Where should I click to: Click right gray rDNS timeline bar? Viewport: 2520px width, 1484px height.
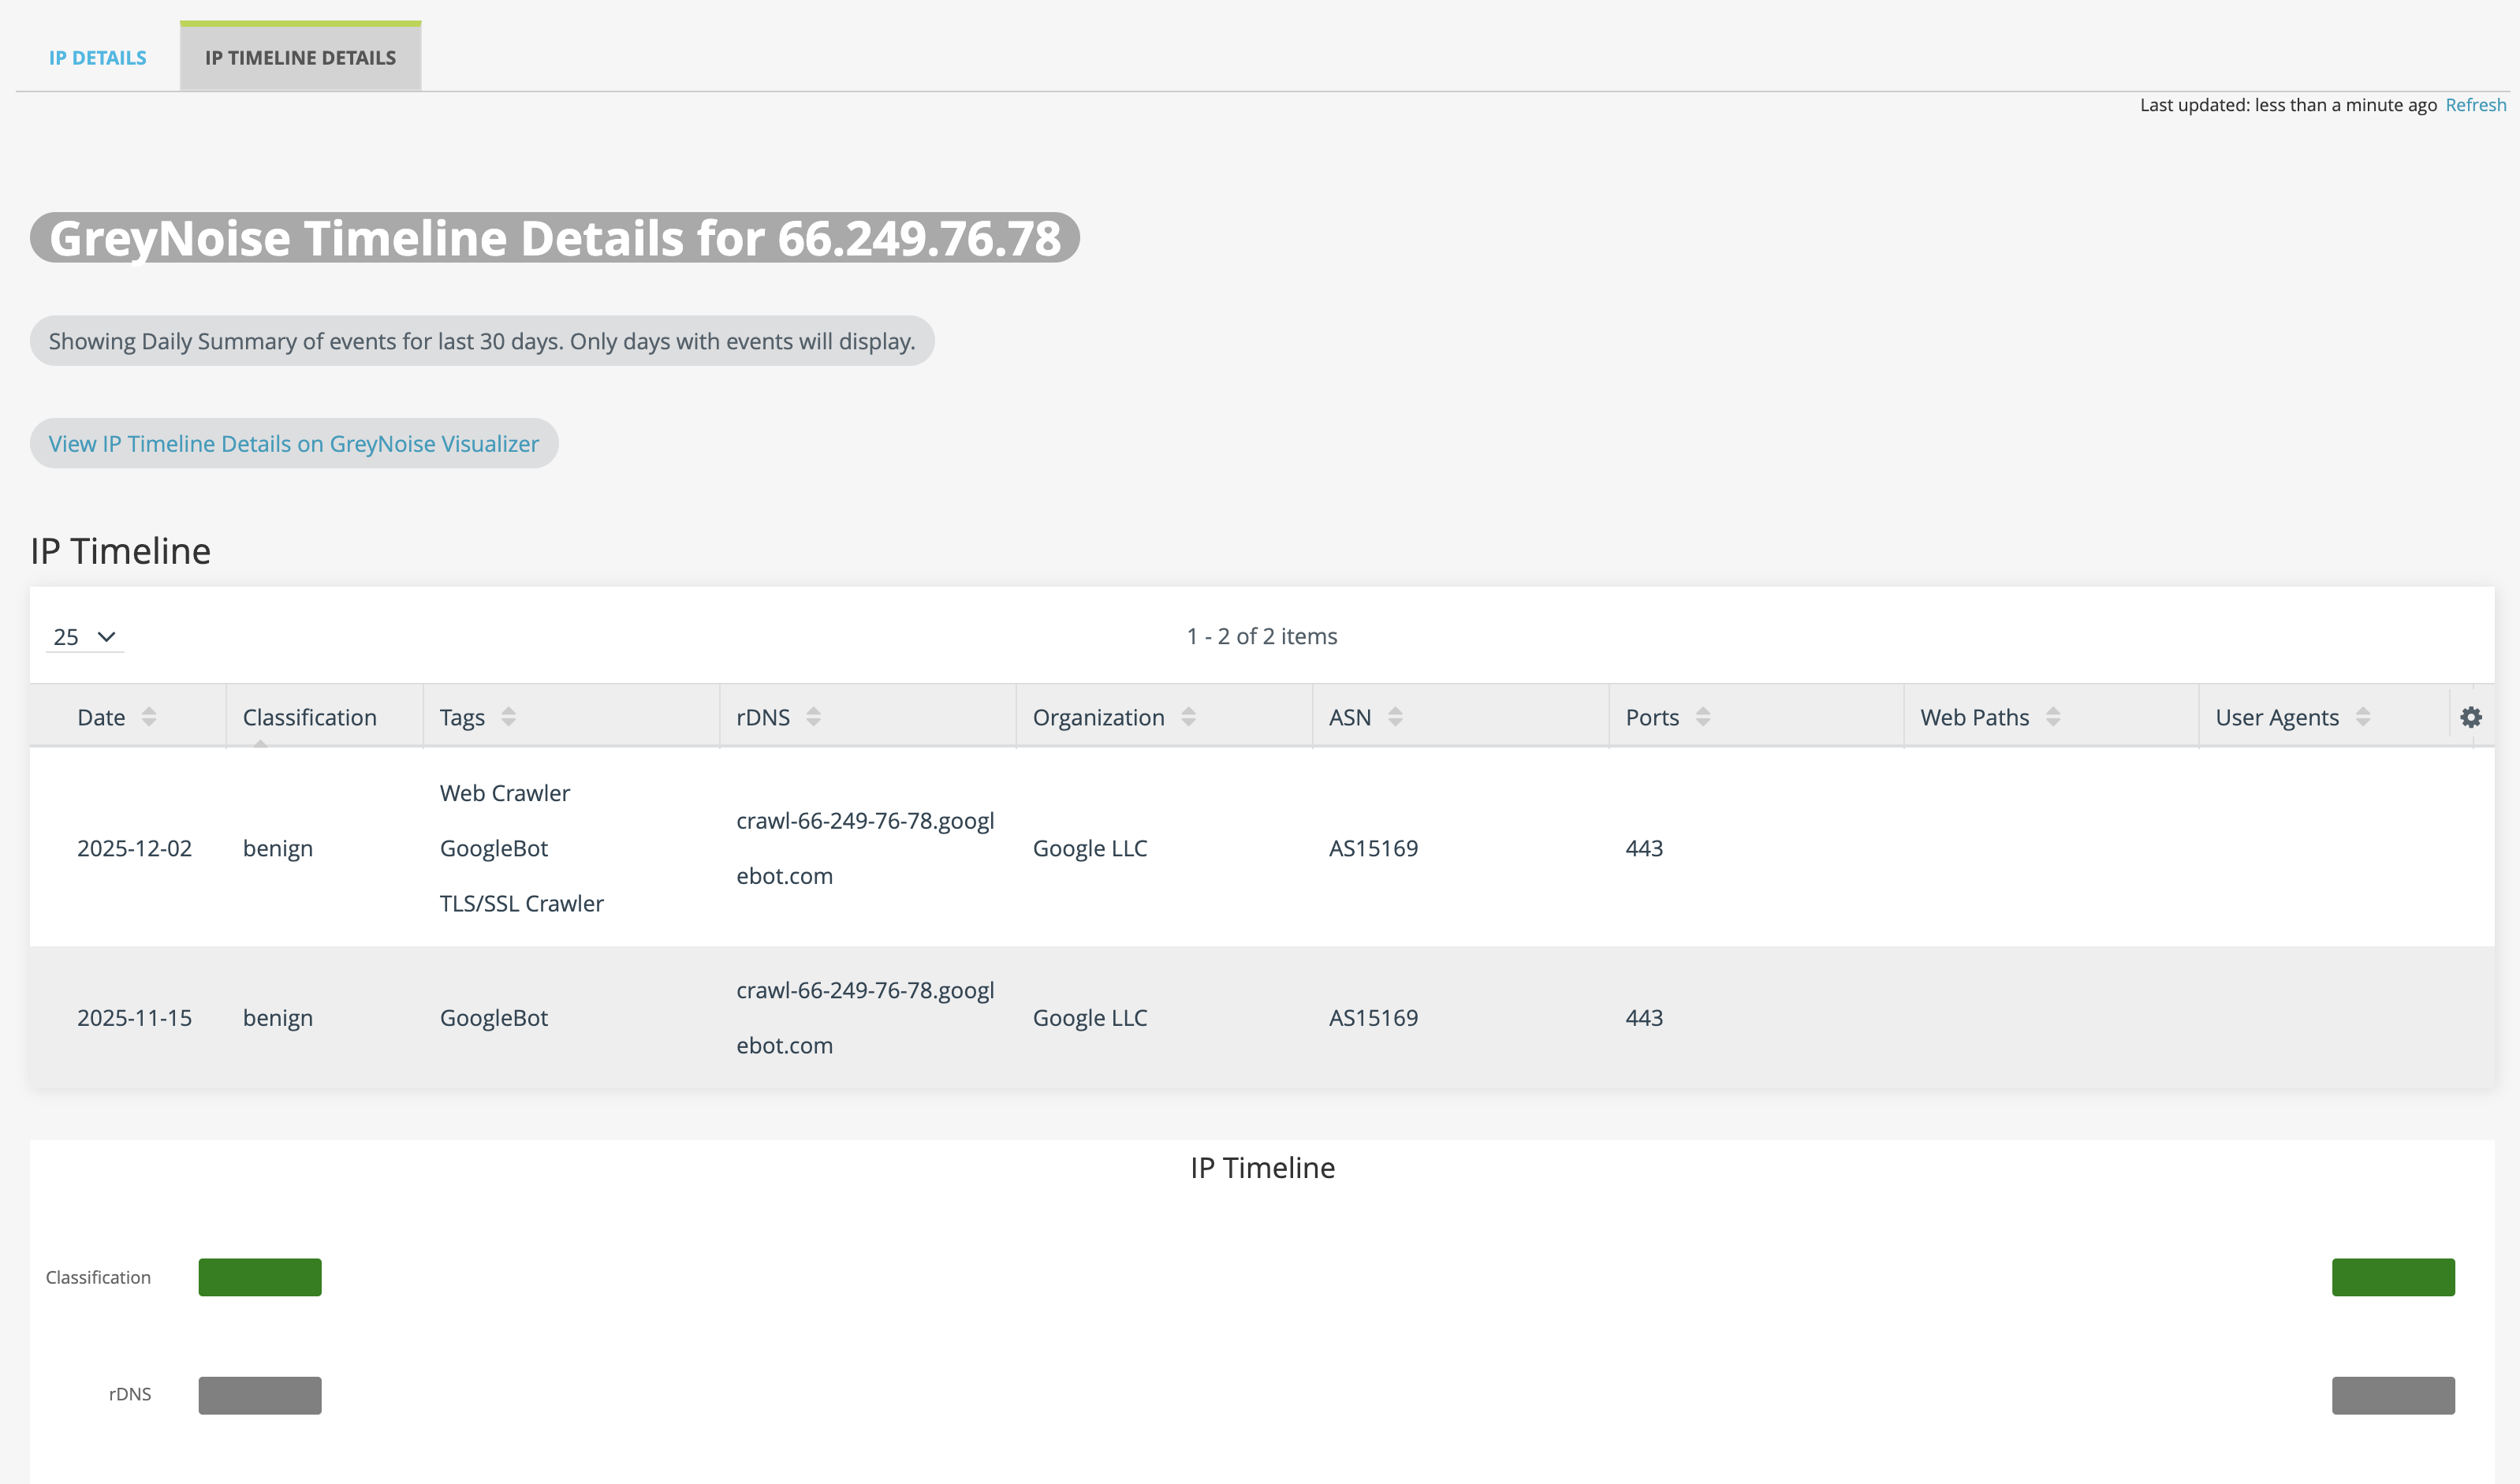pos(2393,1395)
